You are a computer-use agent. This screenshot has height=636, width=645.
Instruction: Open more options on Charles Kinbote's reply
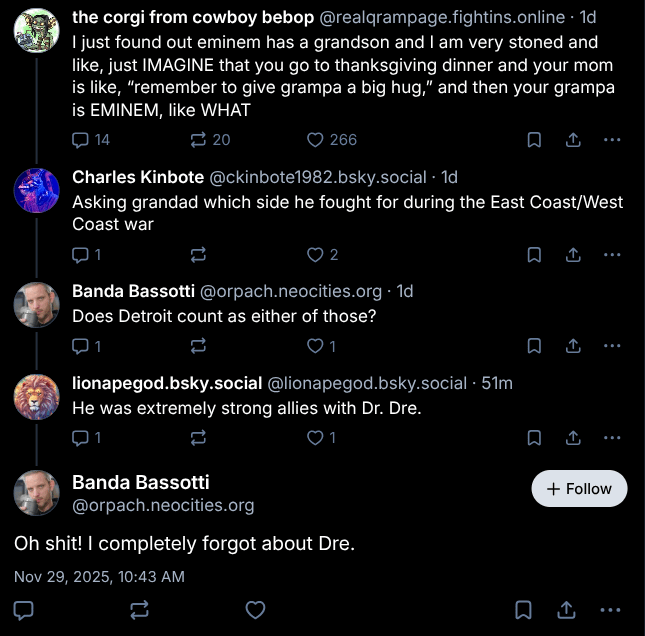click(x=612, y=255)
